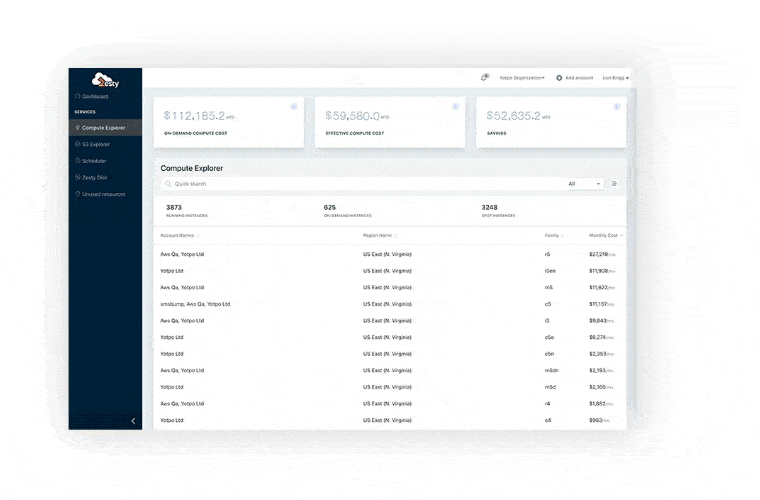The height and width of the screenshot is (500, 760).
Task: Click the 625 on-demand instances count
Action: click(x=330, y=207)
